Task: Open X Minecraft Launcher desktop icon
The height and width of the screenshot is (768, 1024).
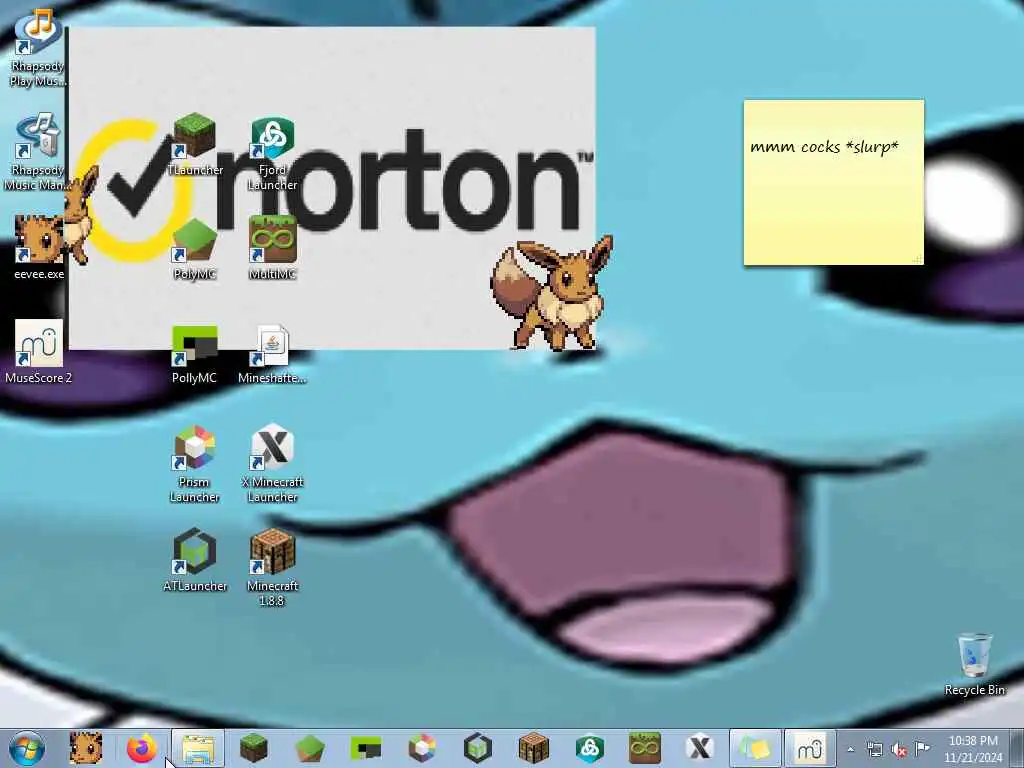Action: pos(272,464)
